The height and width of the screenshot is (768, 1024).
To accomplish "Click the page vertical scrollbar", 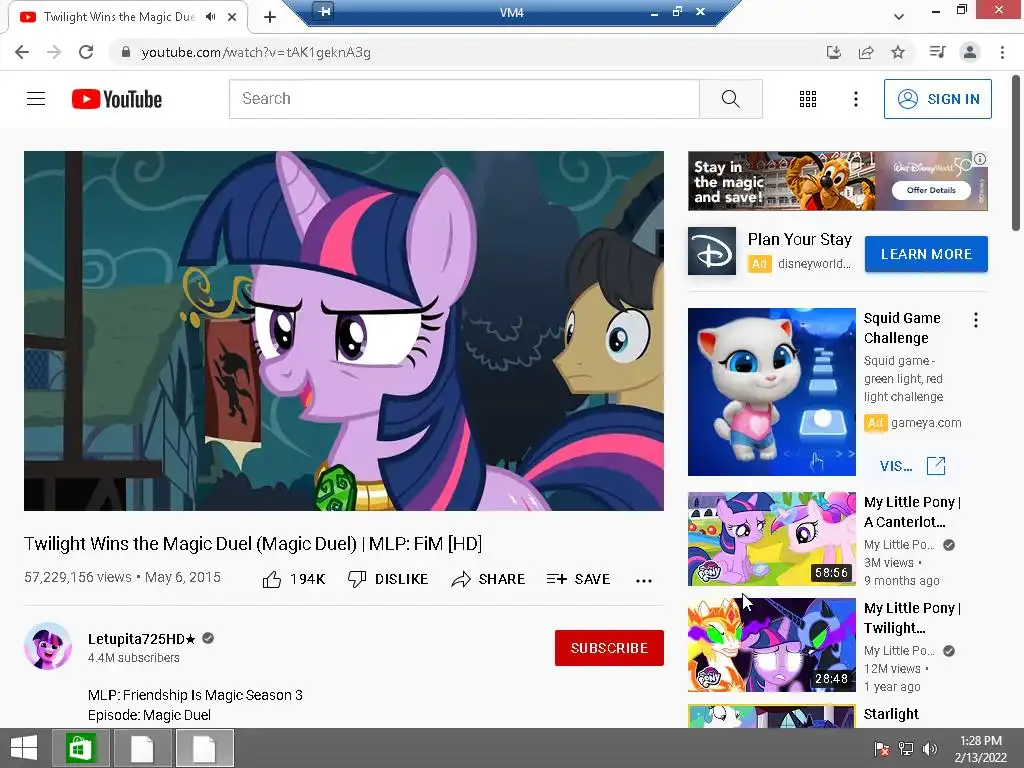I will [1016, 154].
